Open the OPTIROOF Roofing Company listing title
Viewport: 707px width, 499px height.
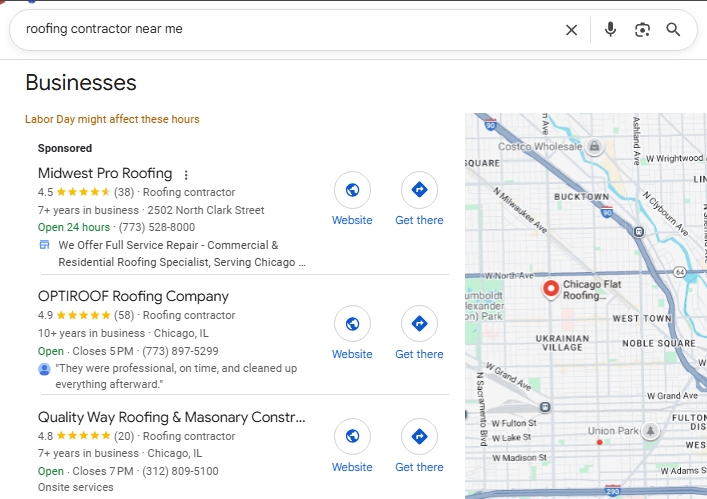133,296
